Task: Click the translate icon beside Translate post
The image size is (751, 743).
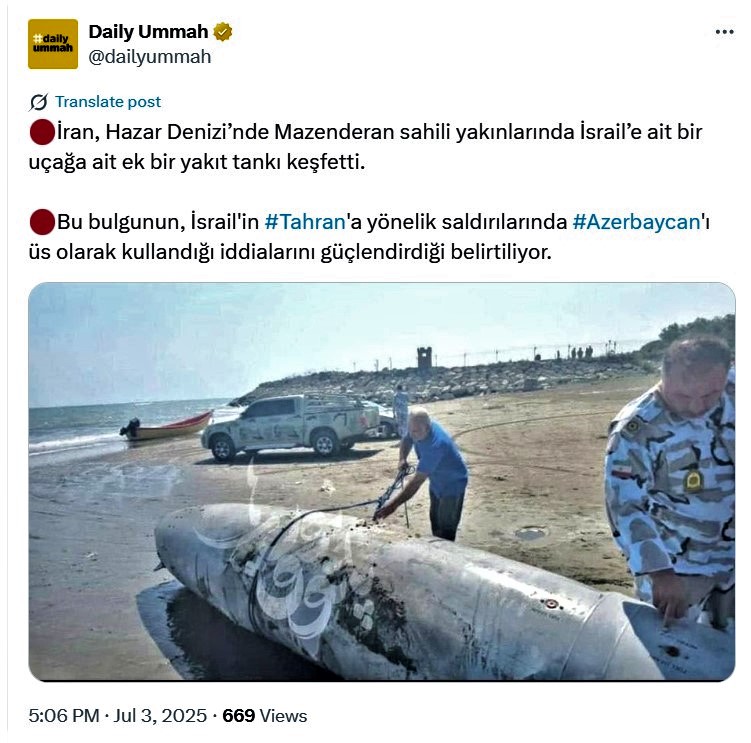Action: click(38, 102)
